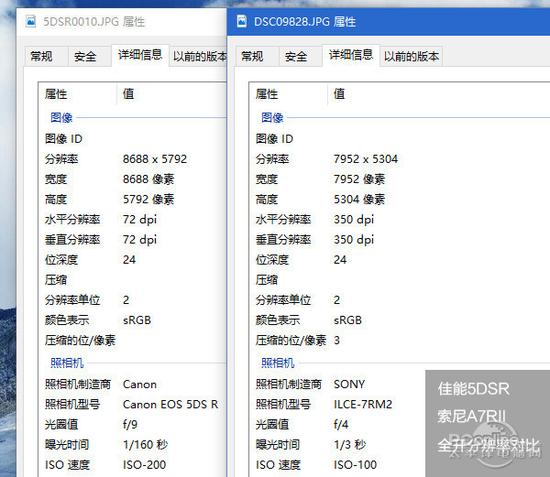Select the 1/160 秒 exposure time value
This screenshot has width=550, height=477.
coord(145,445)
